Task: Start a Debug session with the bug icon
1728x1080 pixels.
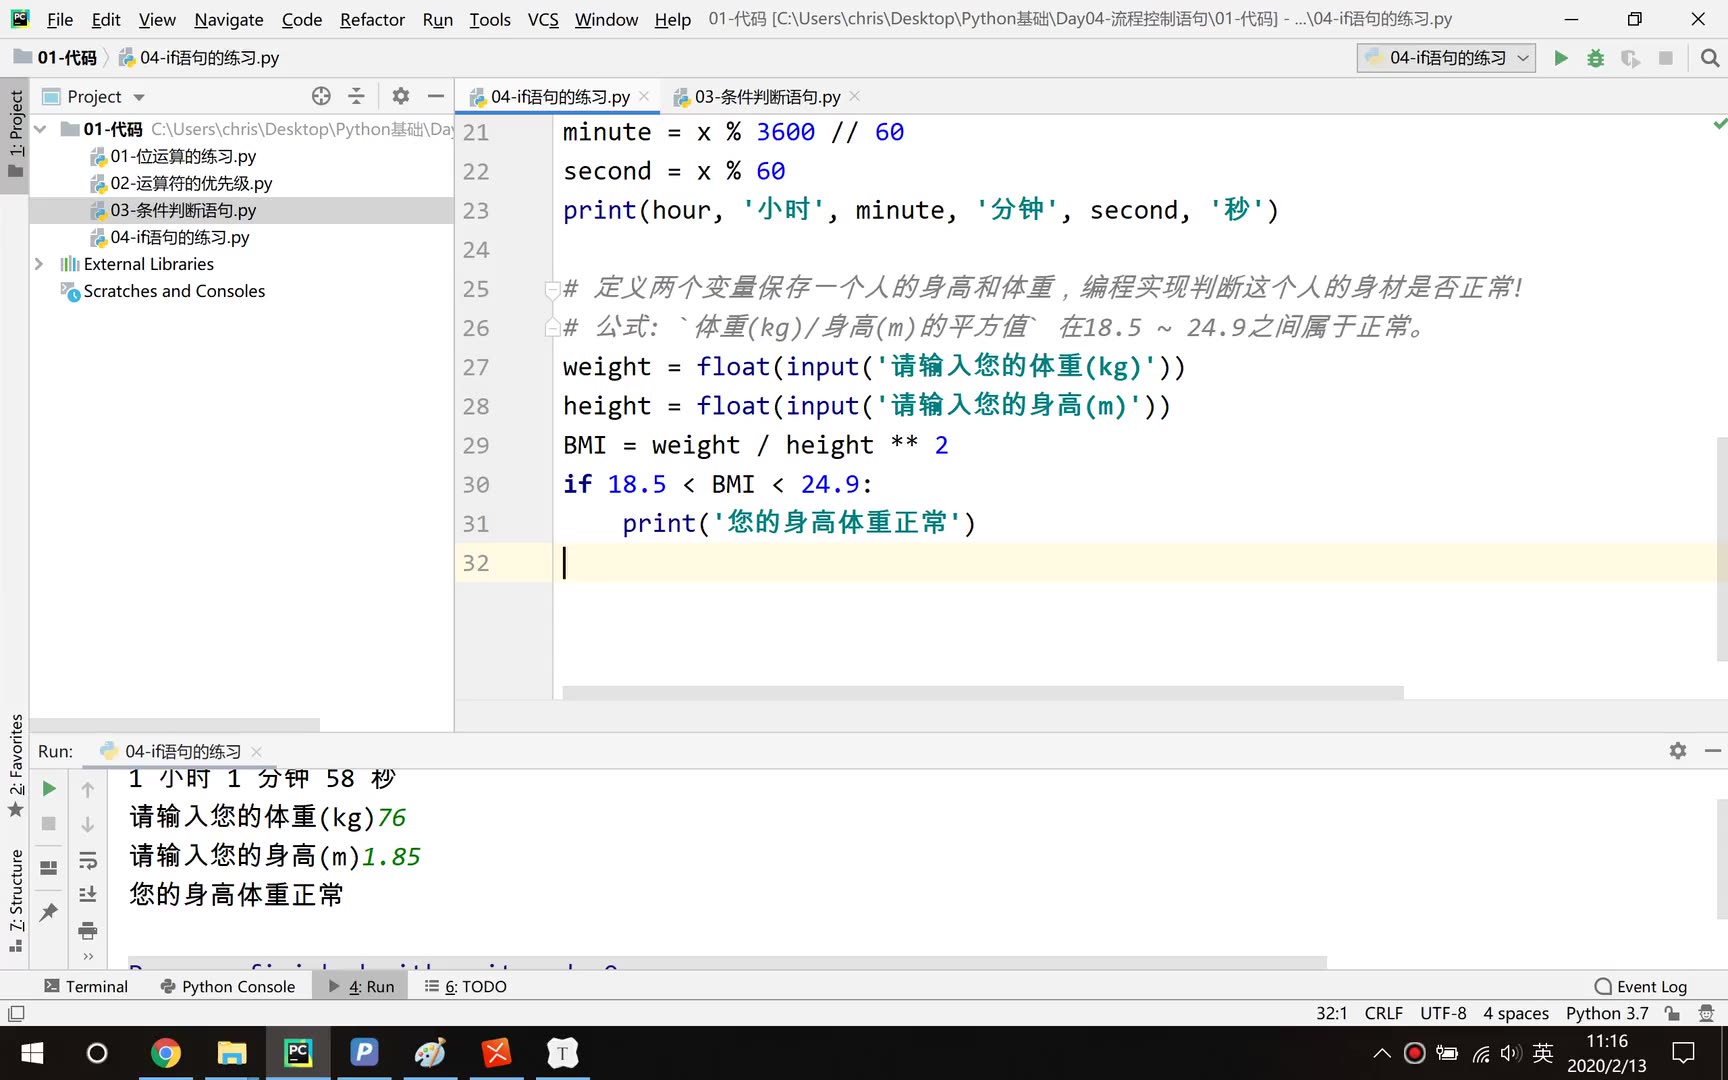Action: coord(1595,57)
